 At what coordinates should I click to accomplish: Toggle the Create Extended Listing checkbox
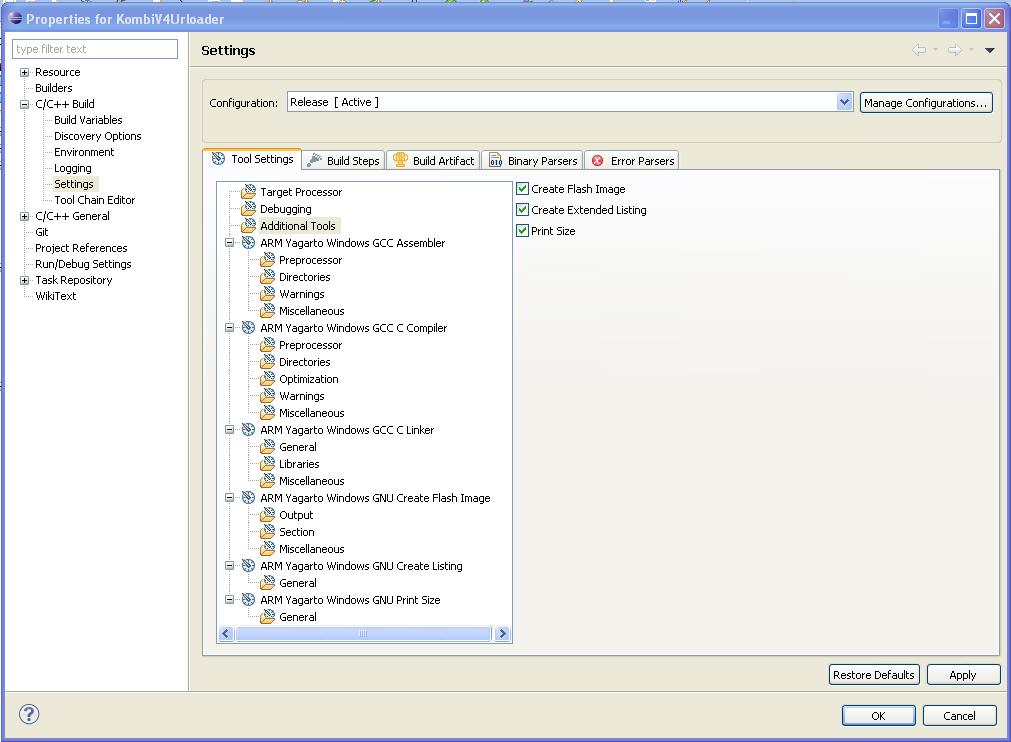point(522,210)
